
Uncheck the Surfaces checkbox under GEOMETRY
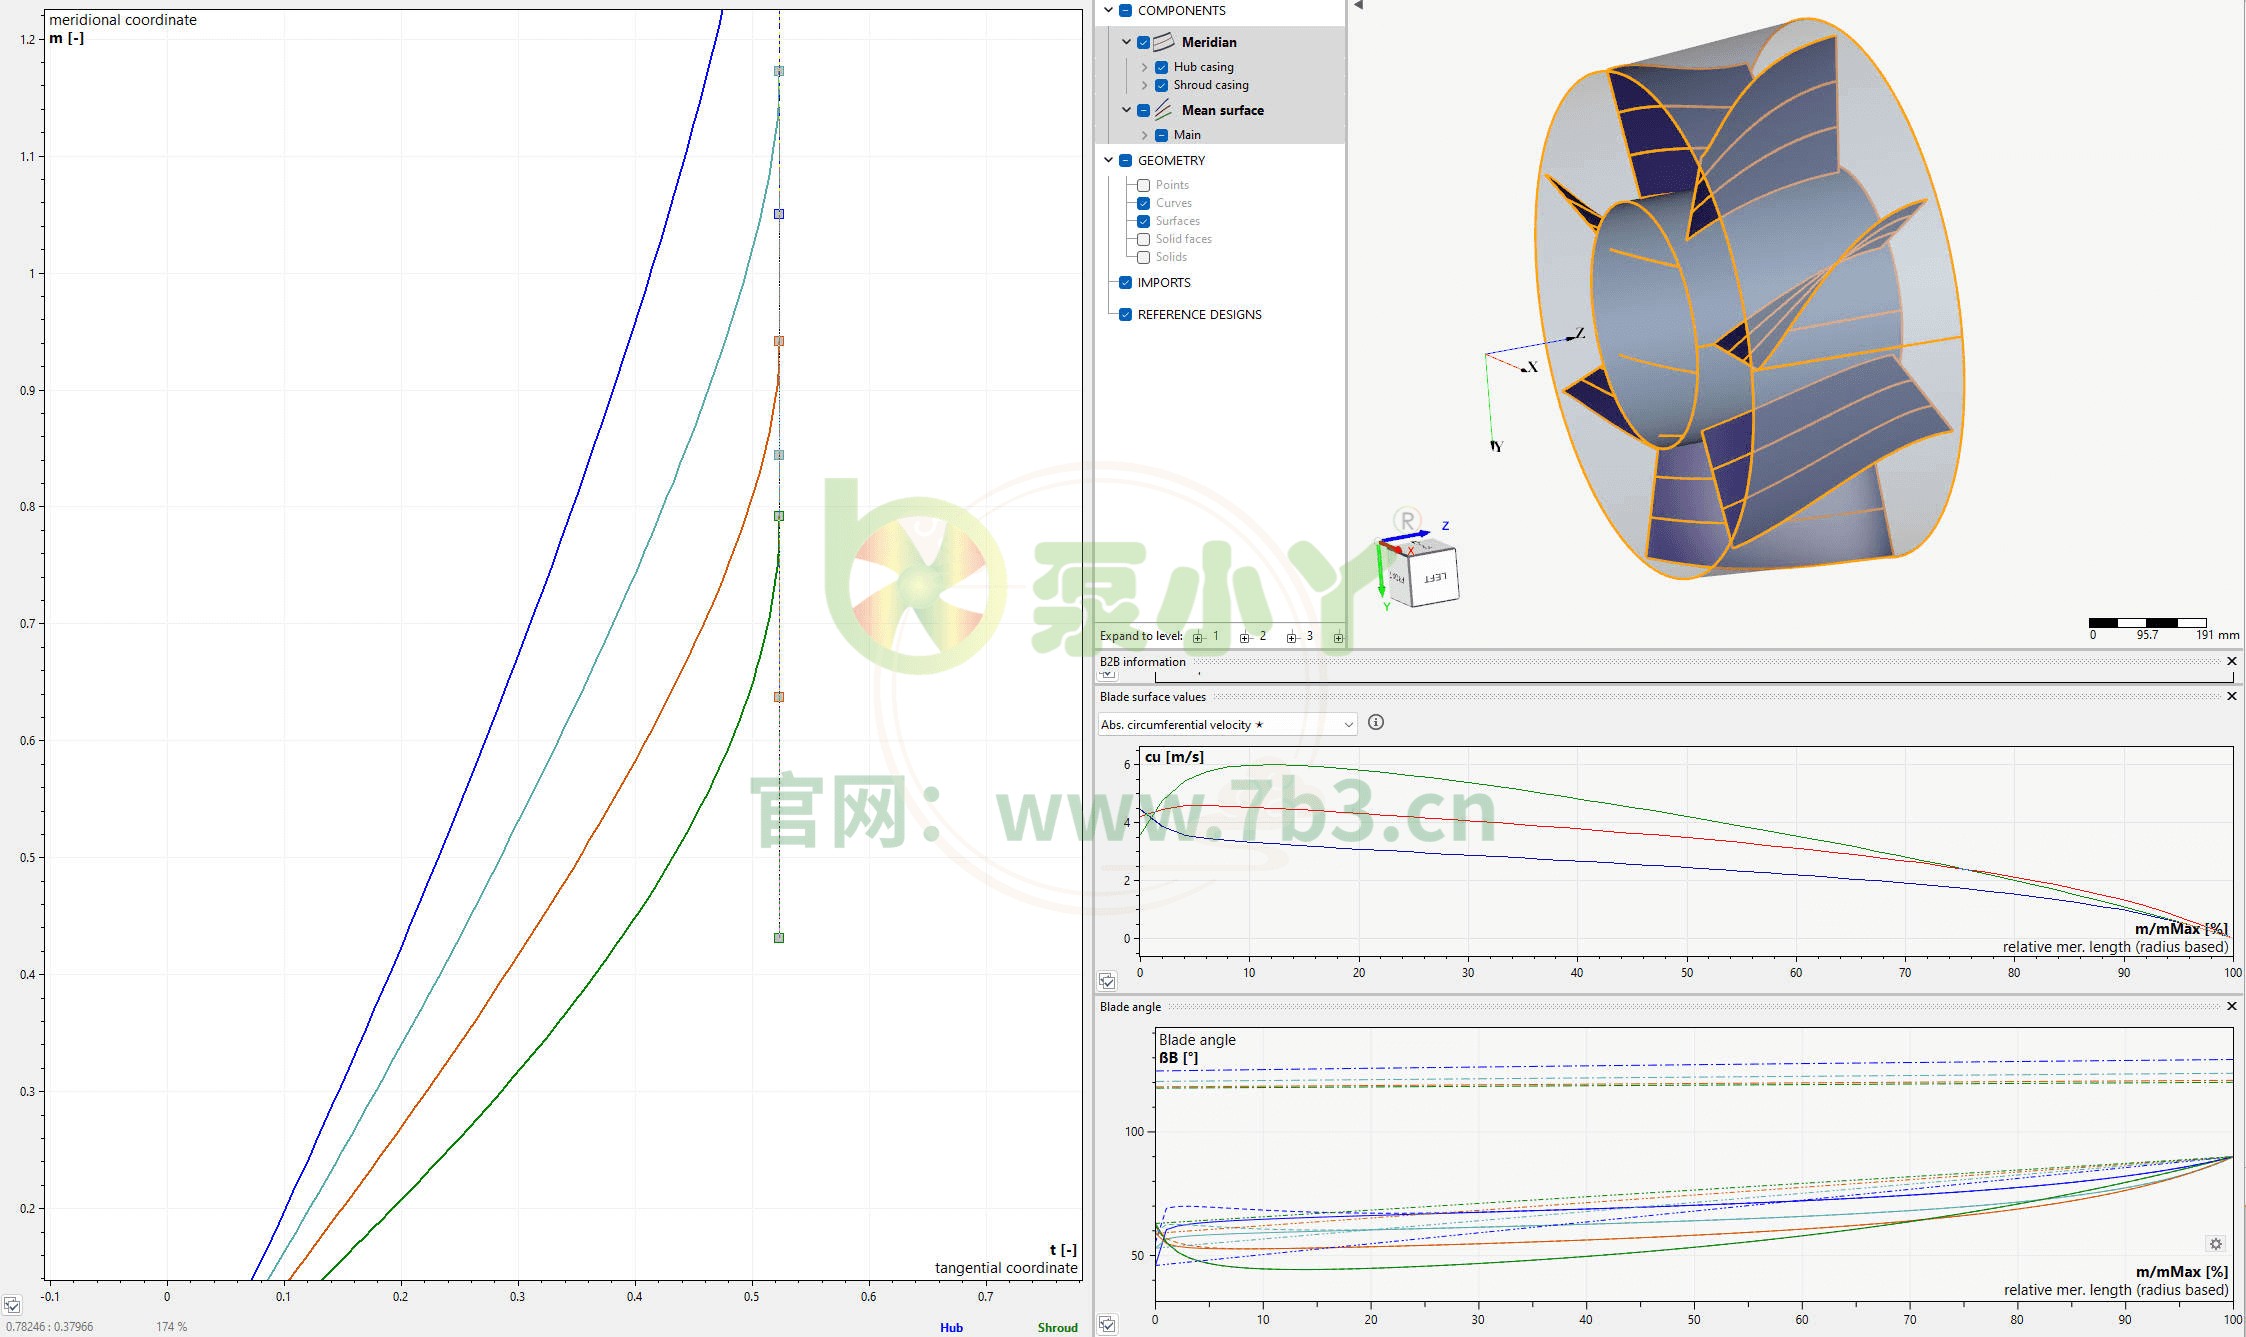1144,221
